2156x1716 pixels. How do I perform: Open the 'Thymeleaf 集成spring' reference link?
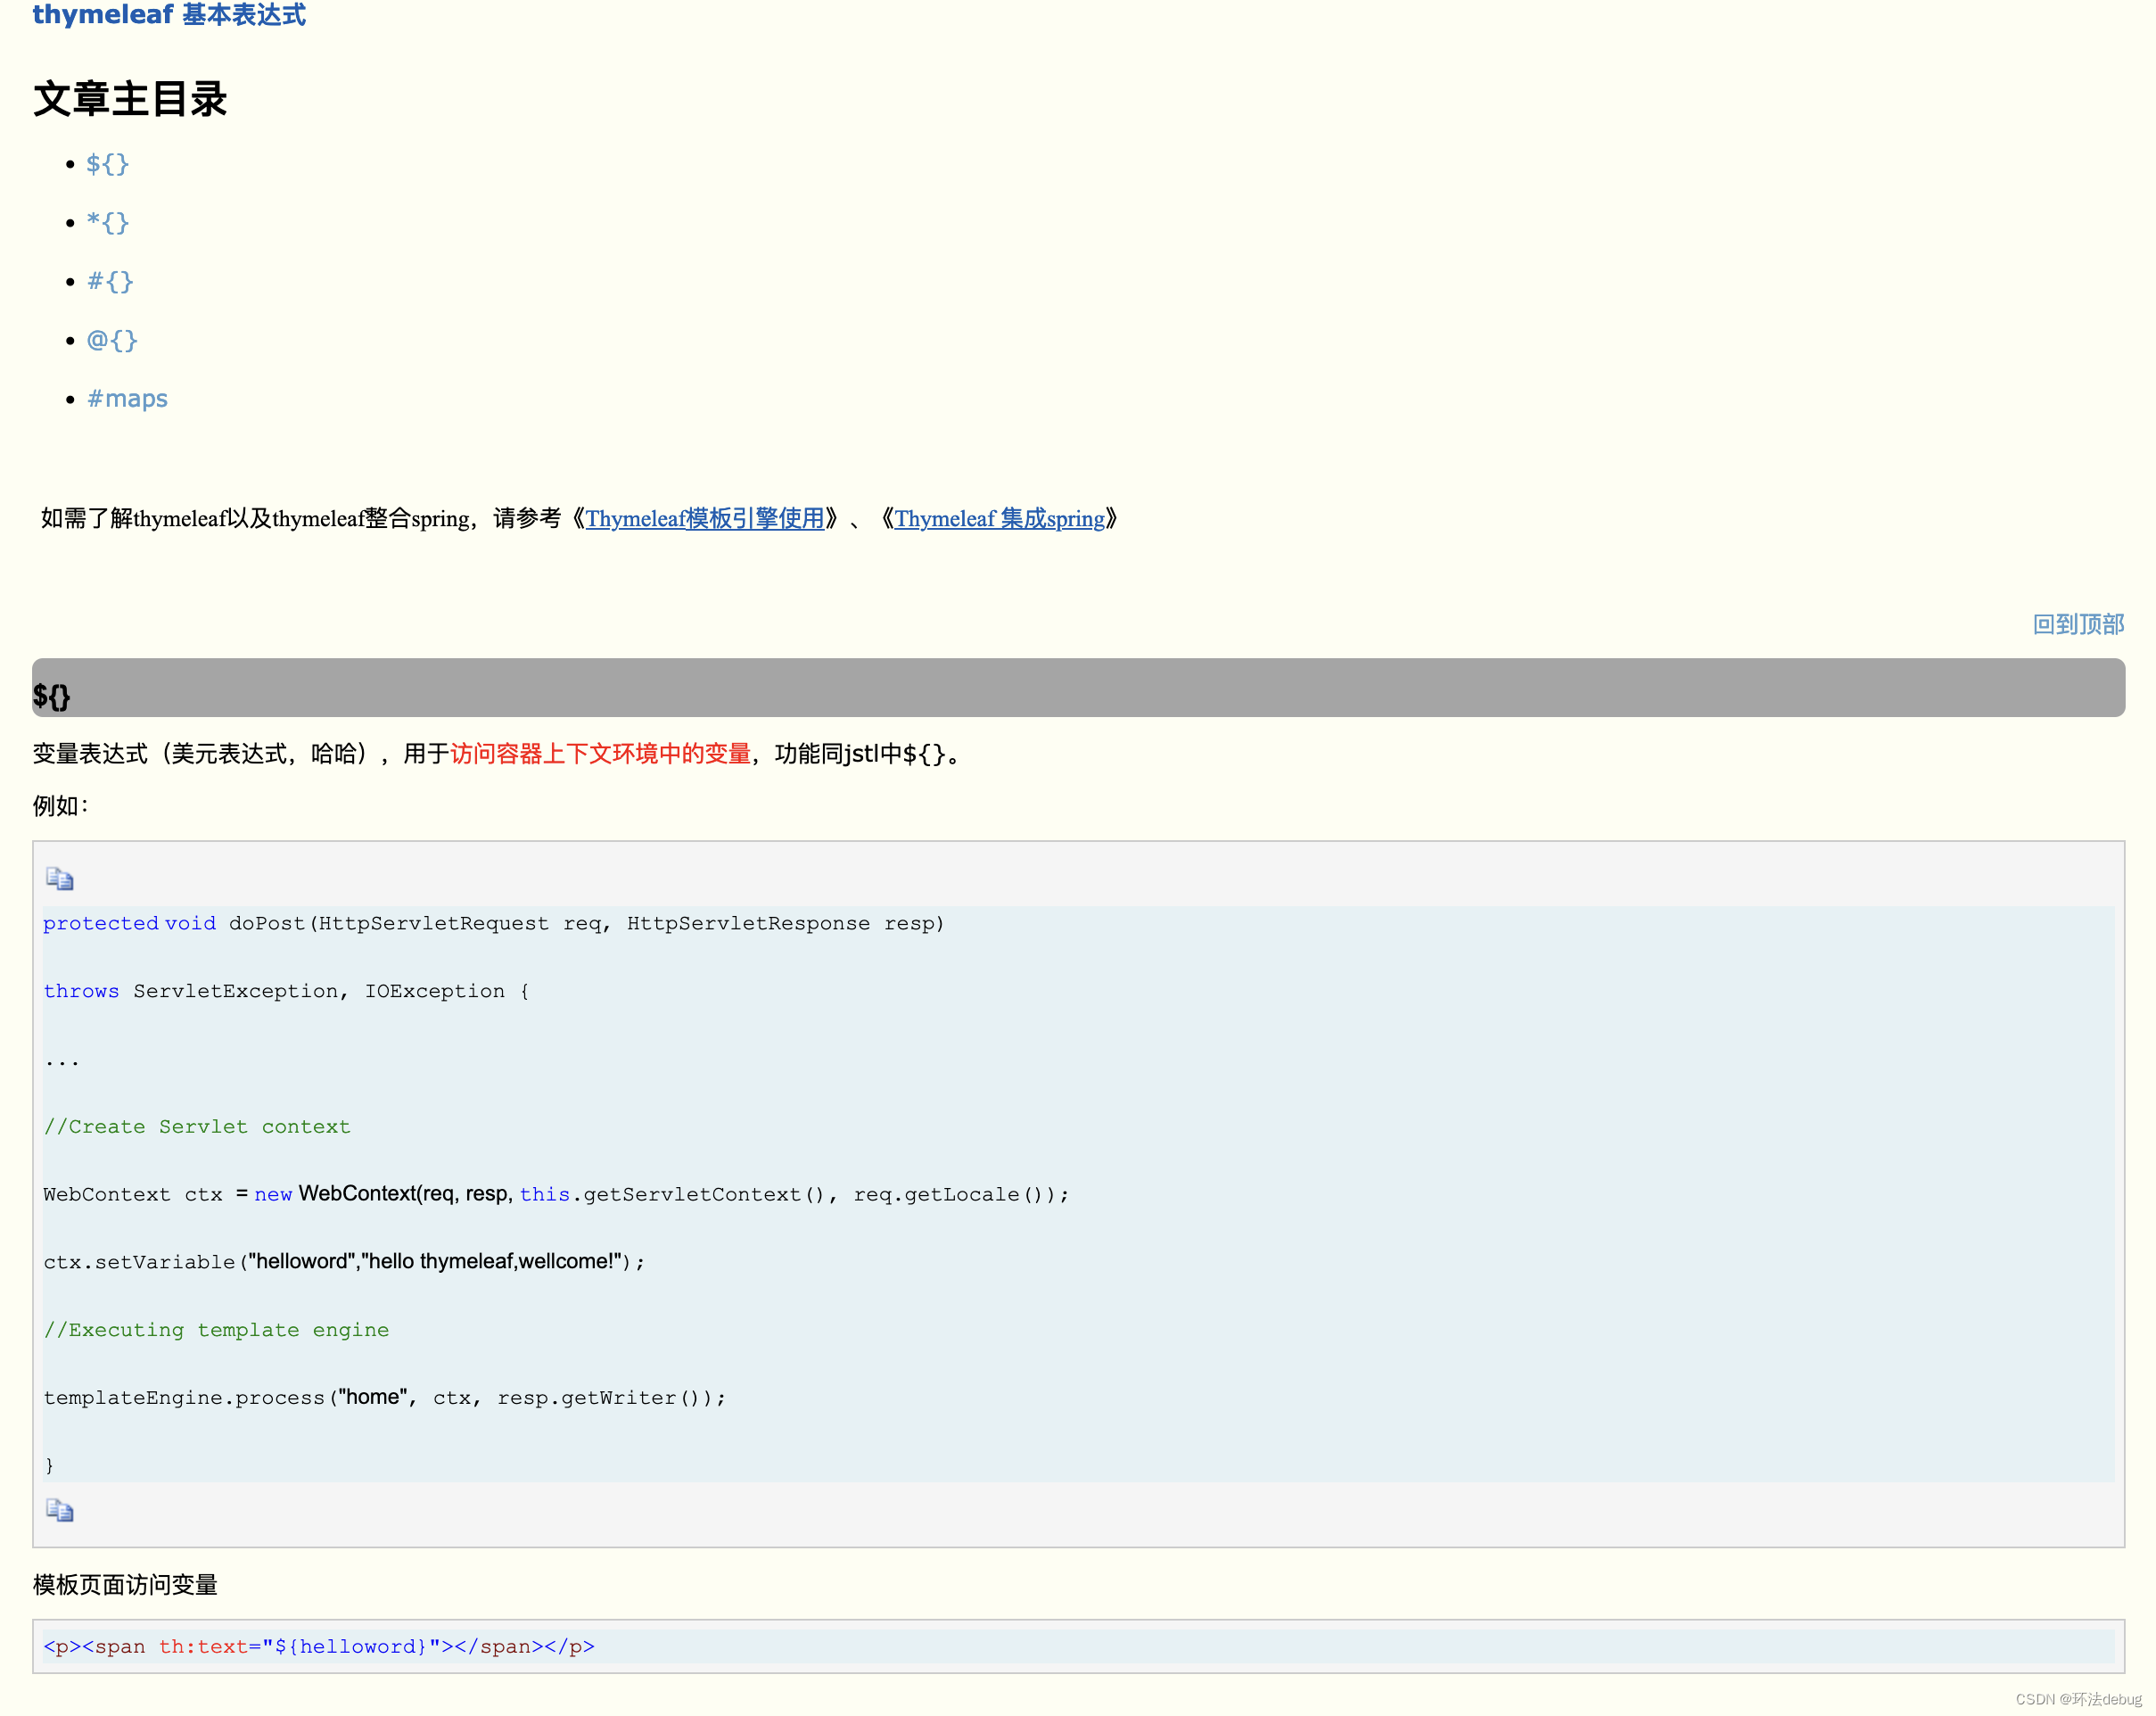(999, 519)
